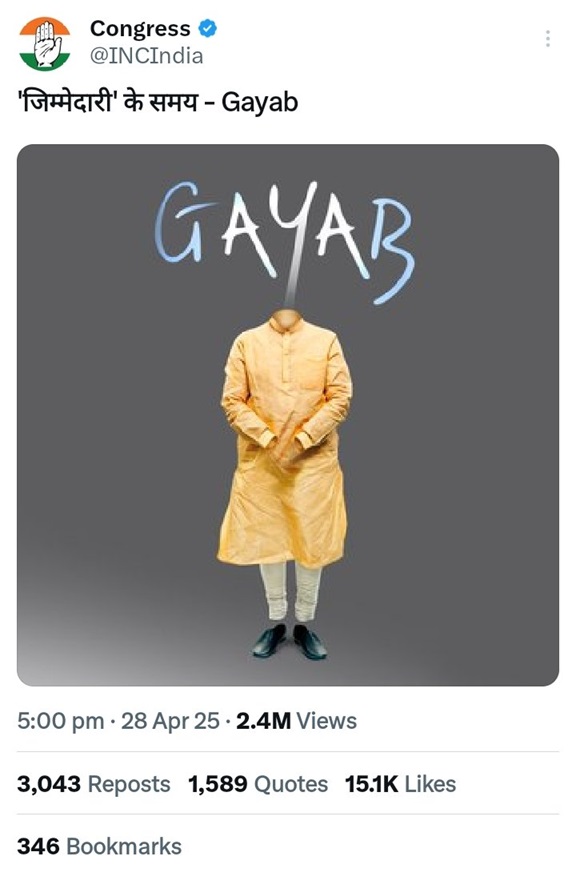The width and height of the screenshot is (576, 874).
Task: Open the GAYAB poster image
Action: 288,415
